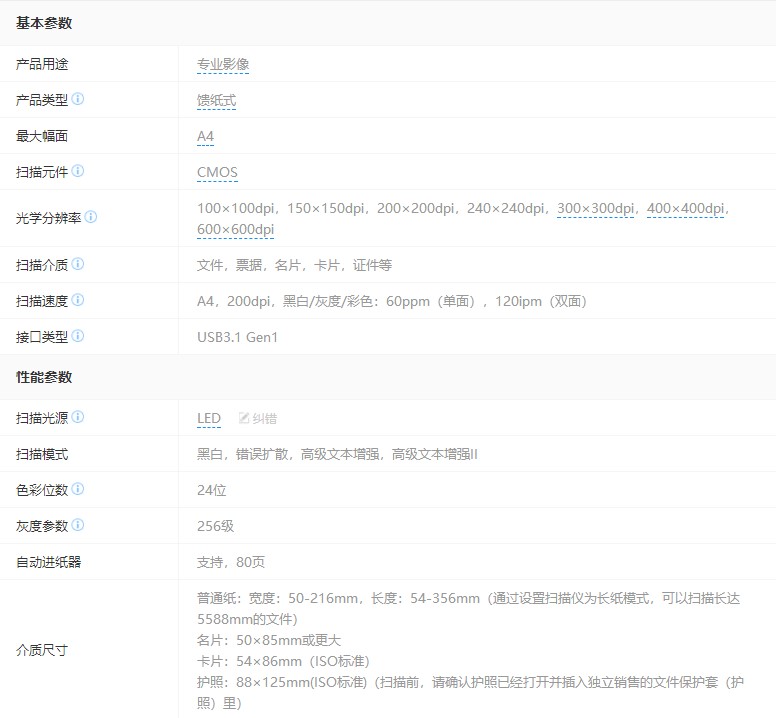Open the 专业影像 link
This screenshot has width=776, height=718.
tap(223, 64)
